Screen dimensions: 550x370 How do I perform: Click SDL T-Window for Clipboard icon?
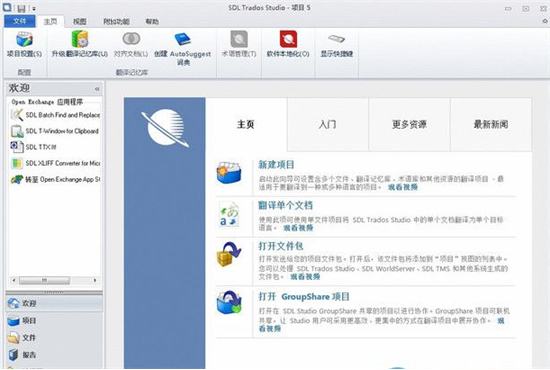pyautogui.click(x=17, y=131)
